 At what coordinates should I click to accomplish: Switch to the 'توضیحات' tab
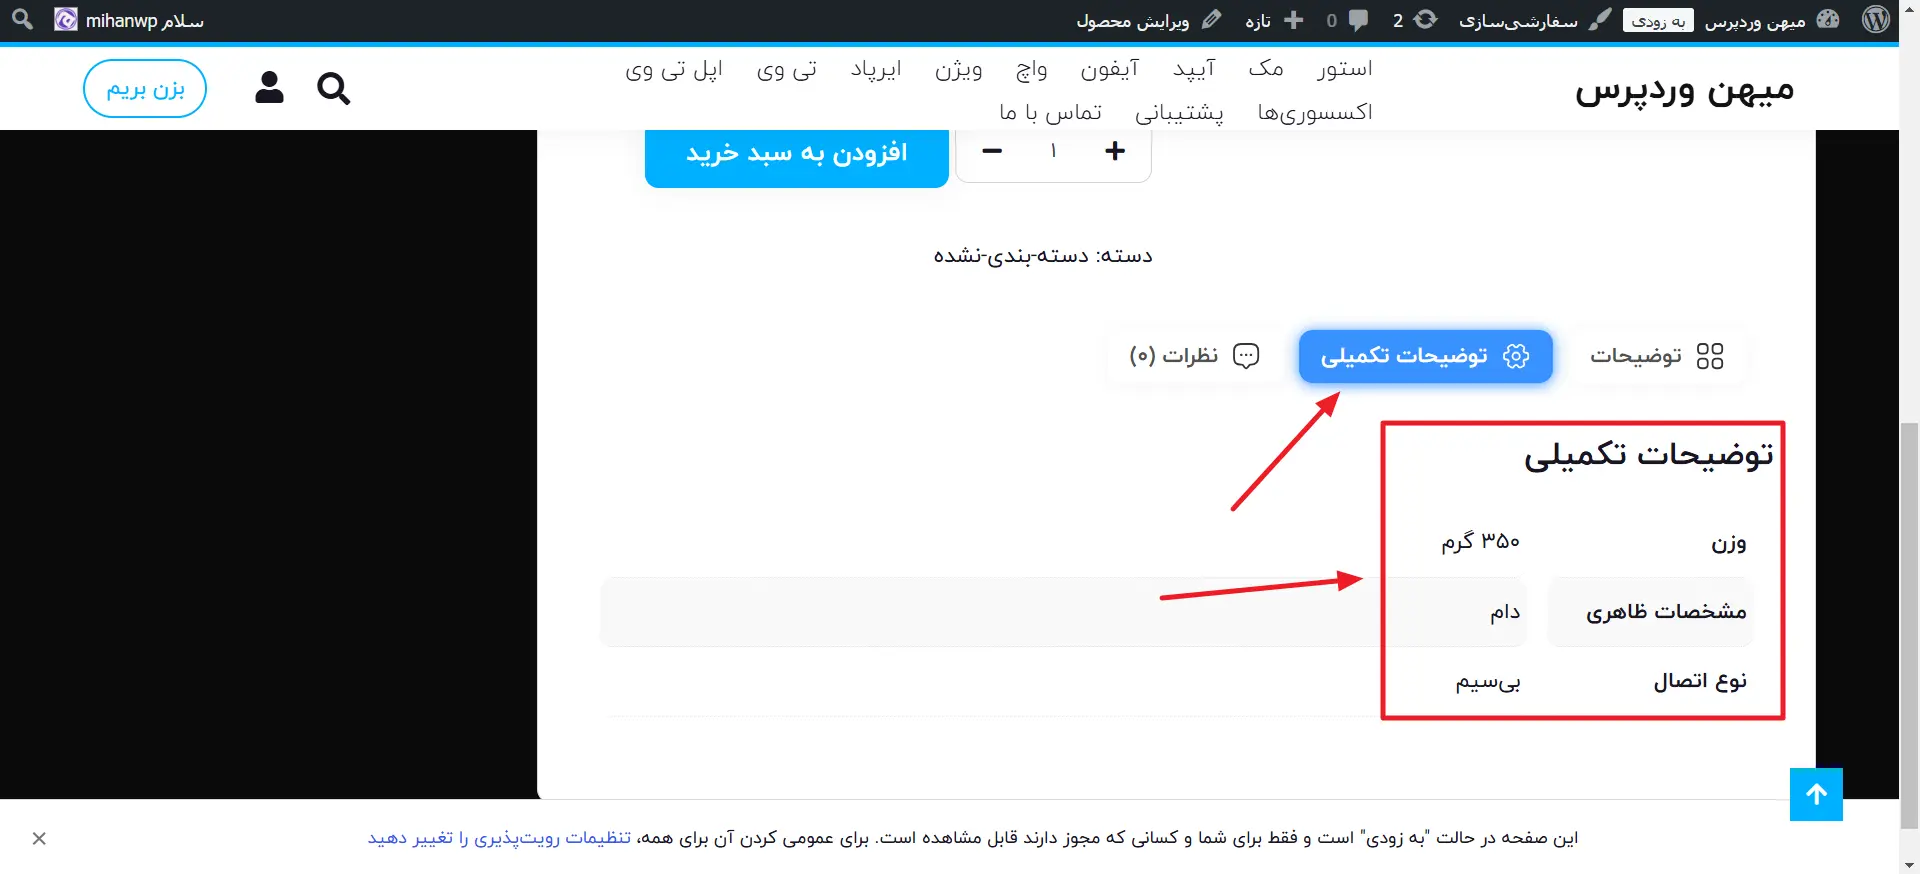tap(1657, 356)
